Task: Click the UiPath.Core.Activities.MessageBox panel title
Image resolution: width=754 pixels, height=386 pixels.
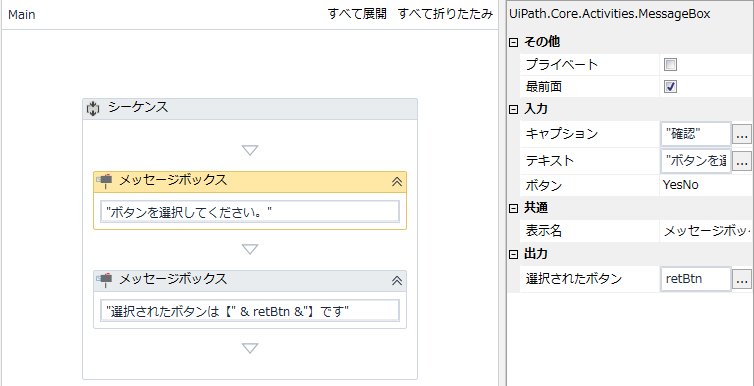Action: tap(609, 14)
